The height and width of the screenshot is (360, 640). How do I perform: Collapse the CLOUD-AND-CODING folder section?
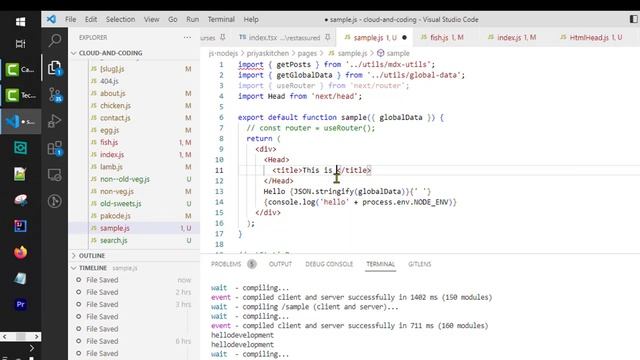(135, 53)
